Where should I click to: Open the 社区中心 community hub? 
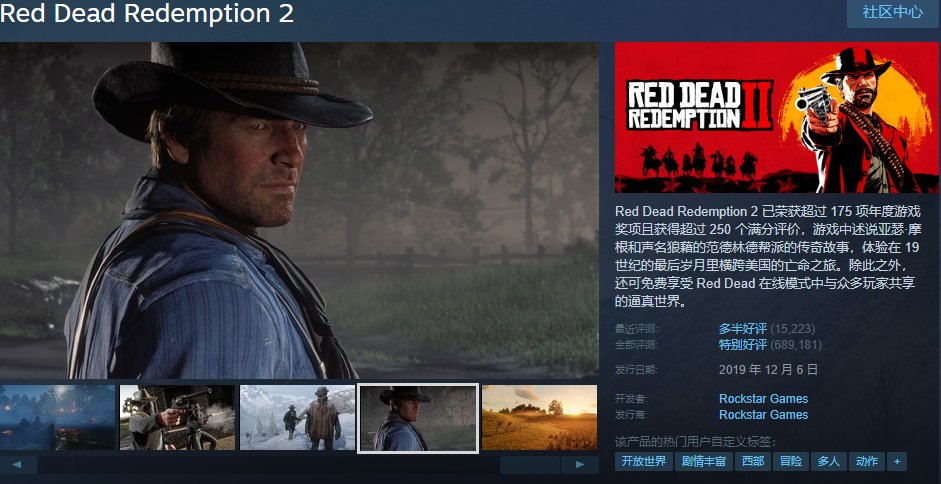click(892, 12)
